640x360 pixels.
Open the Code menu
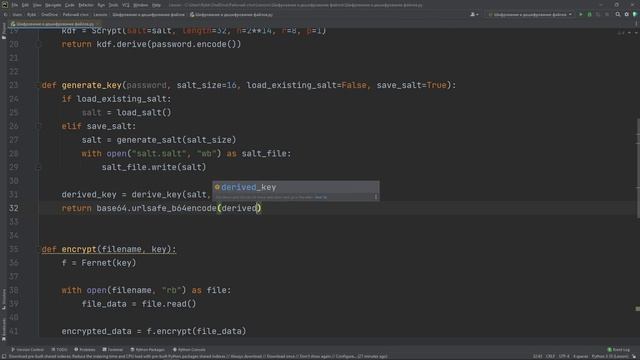(x=70, y=5)
